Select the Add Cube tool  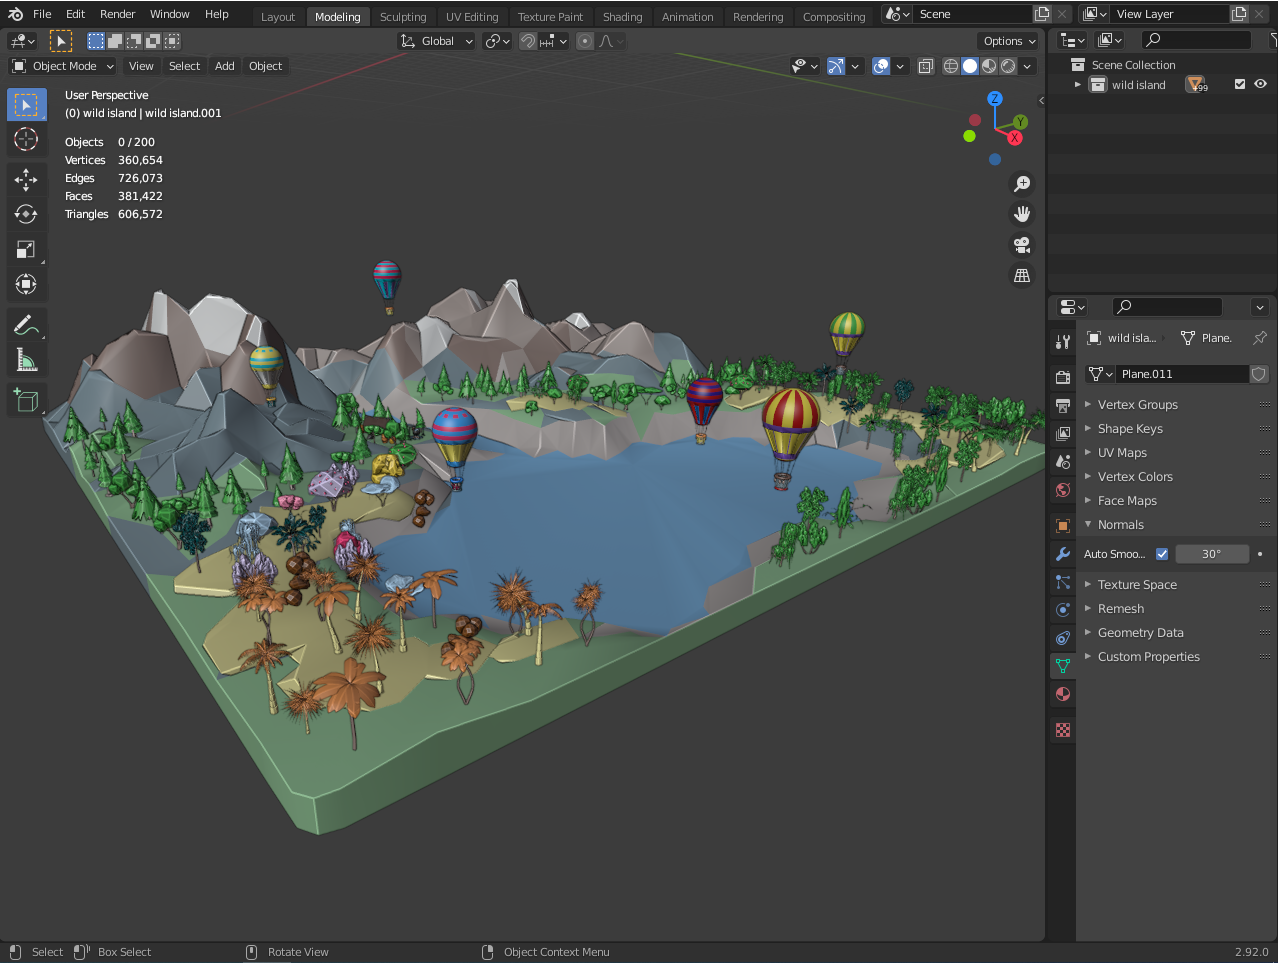[x=26, y=401]
